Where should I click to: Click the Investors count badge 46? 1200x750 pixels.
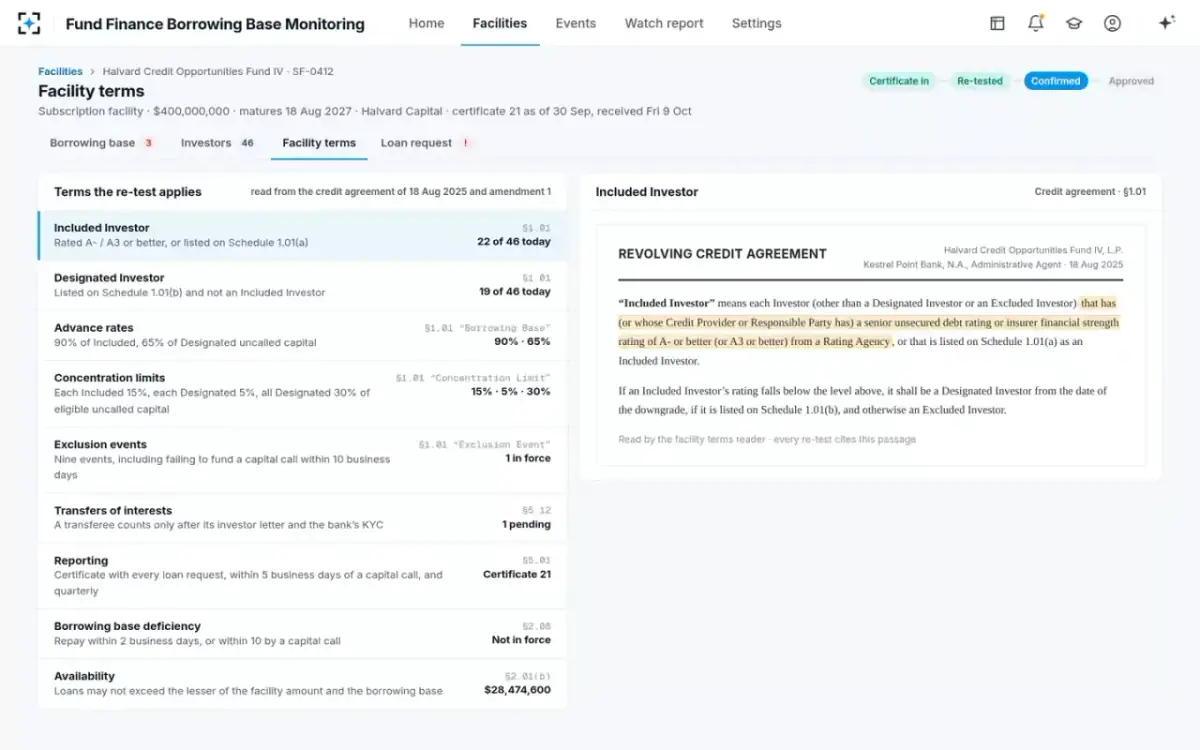click(x=248, y=143)
